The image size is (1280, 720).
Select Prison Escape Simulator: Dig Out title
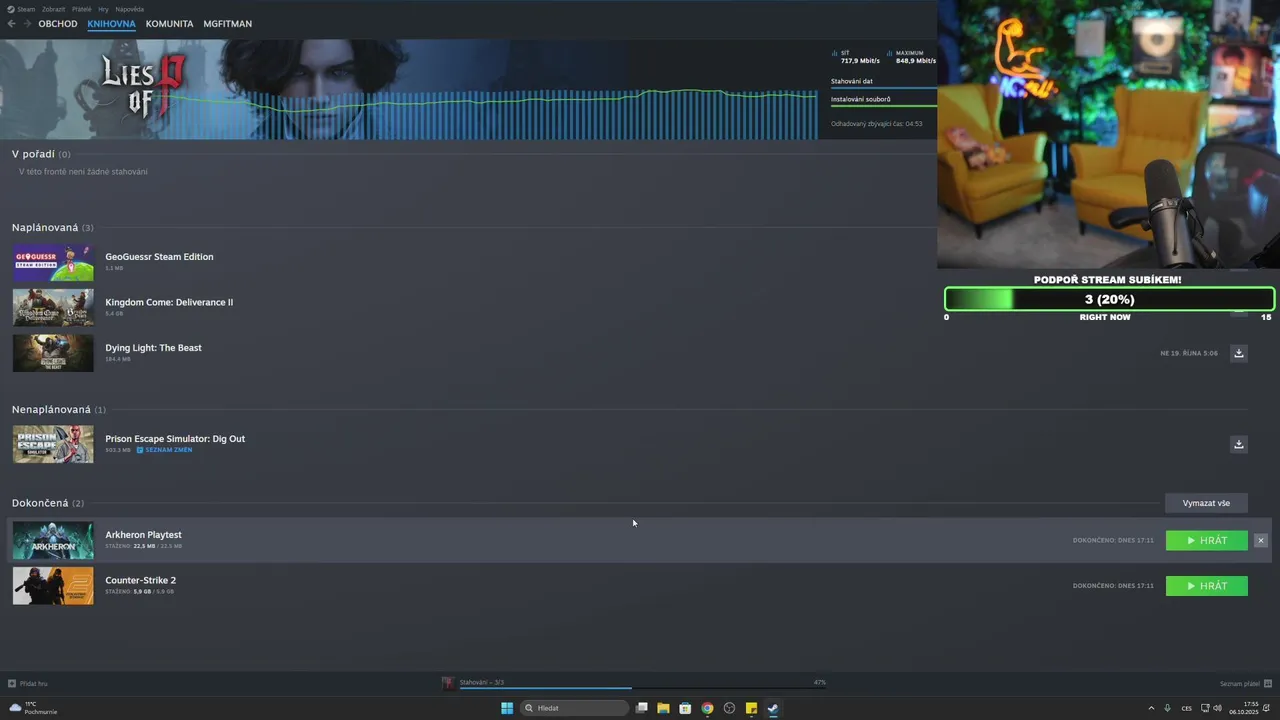175,439
